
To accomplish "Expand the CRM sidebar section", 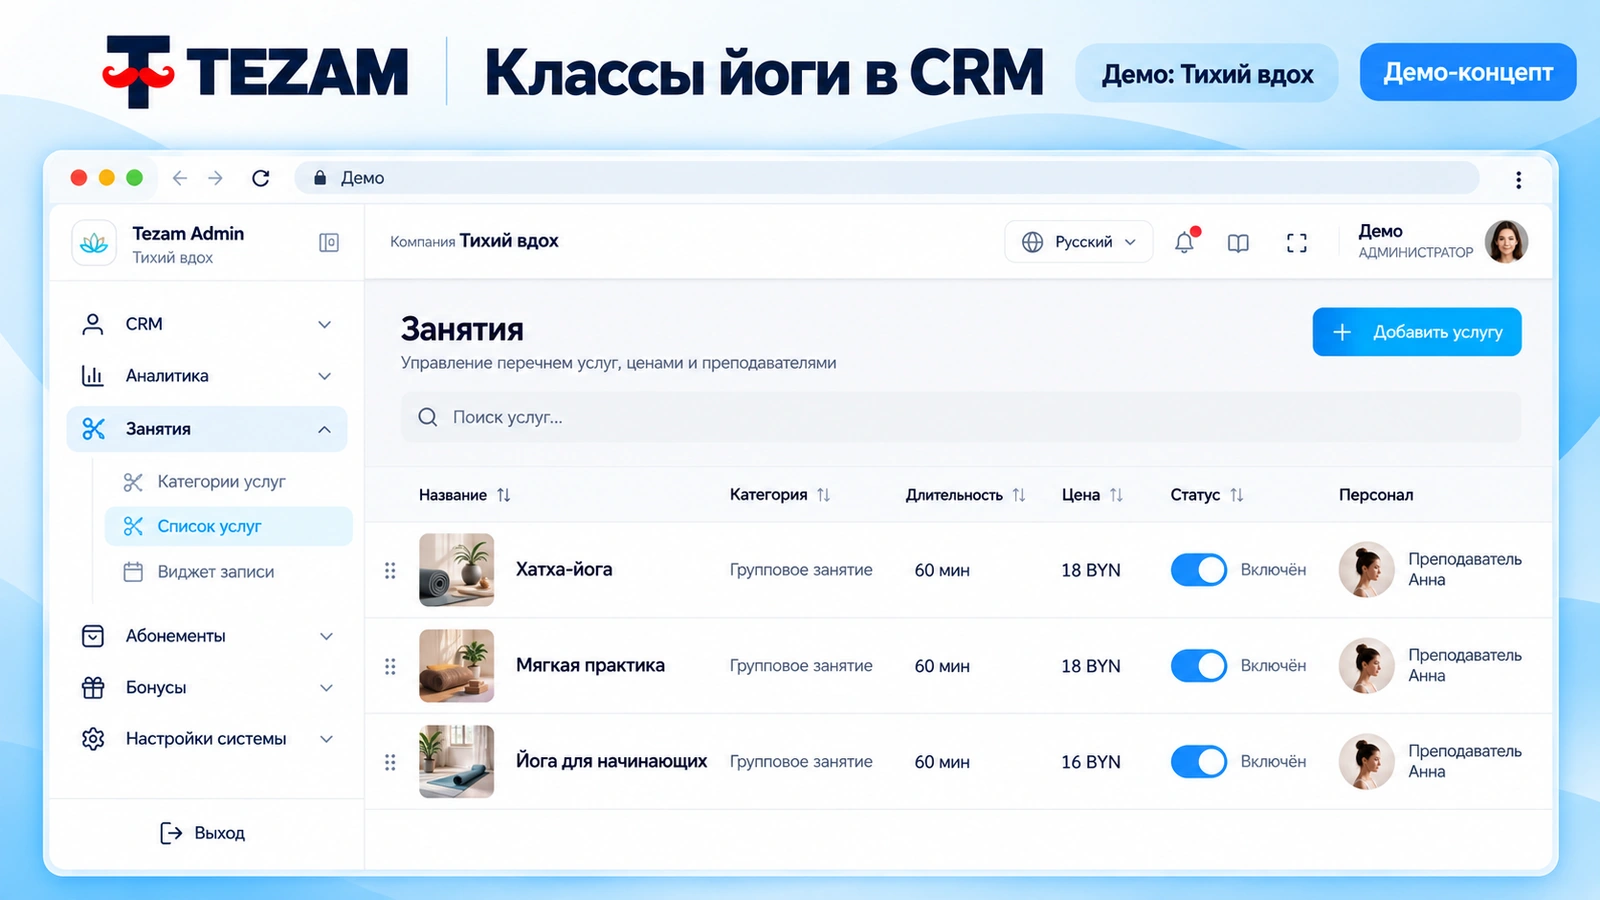I will coord(207,324).
